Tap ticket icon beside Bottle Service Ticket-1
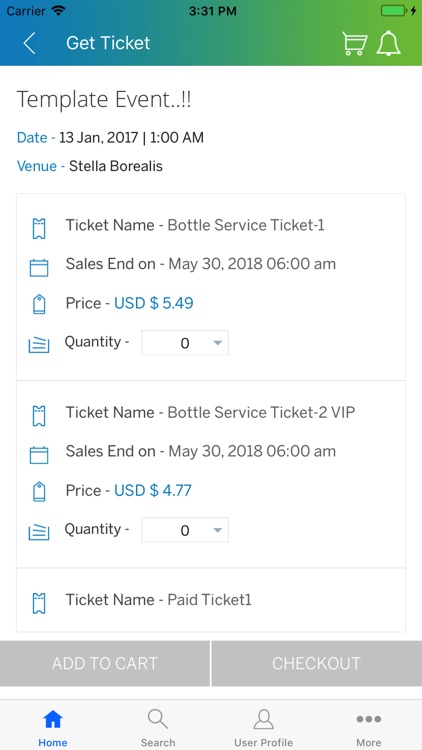 [39, 228]
